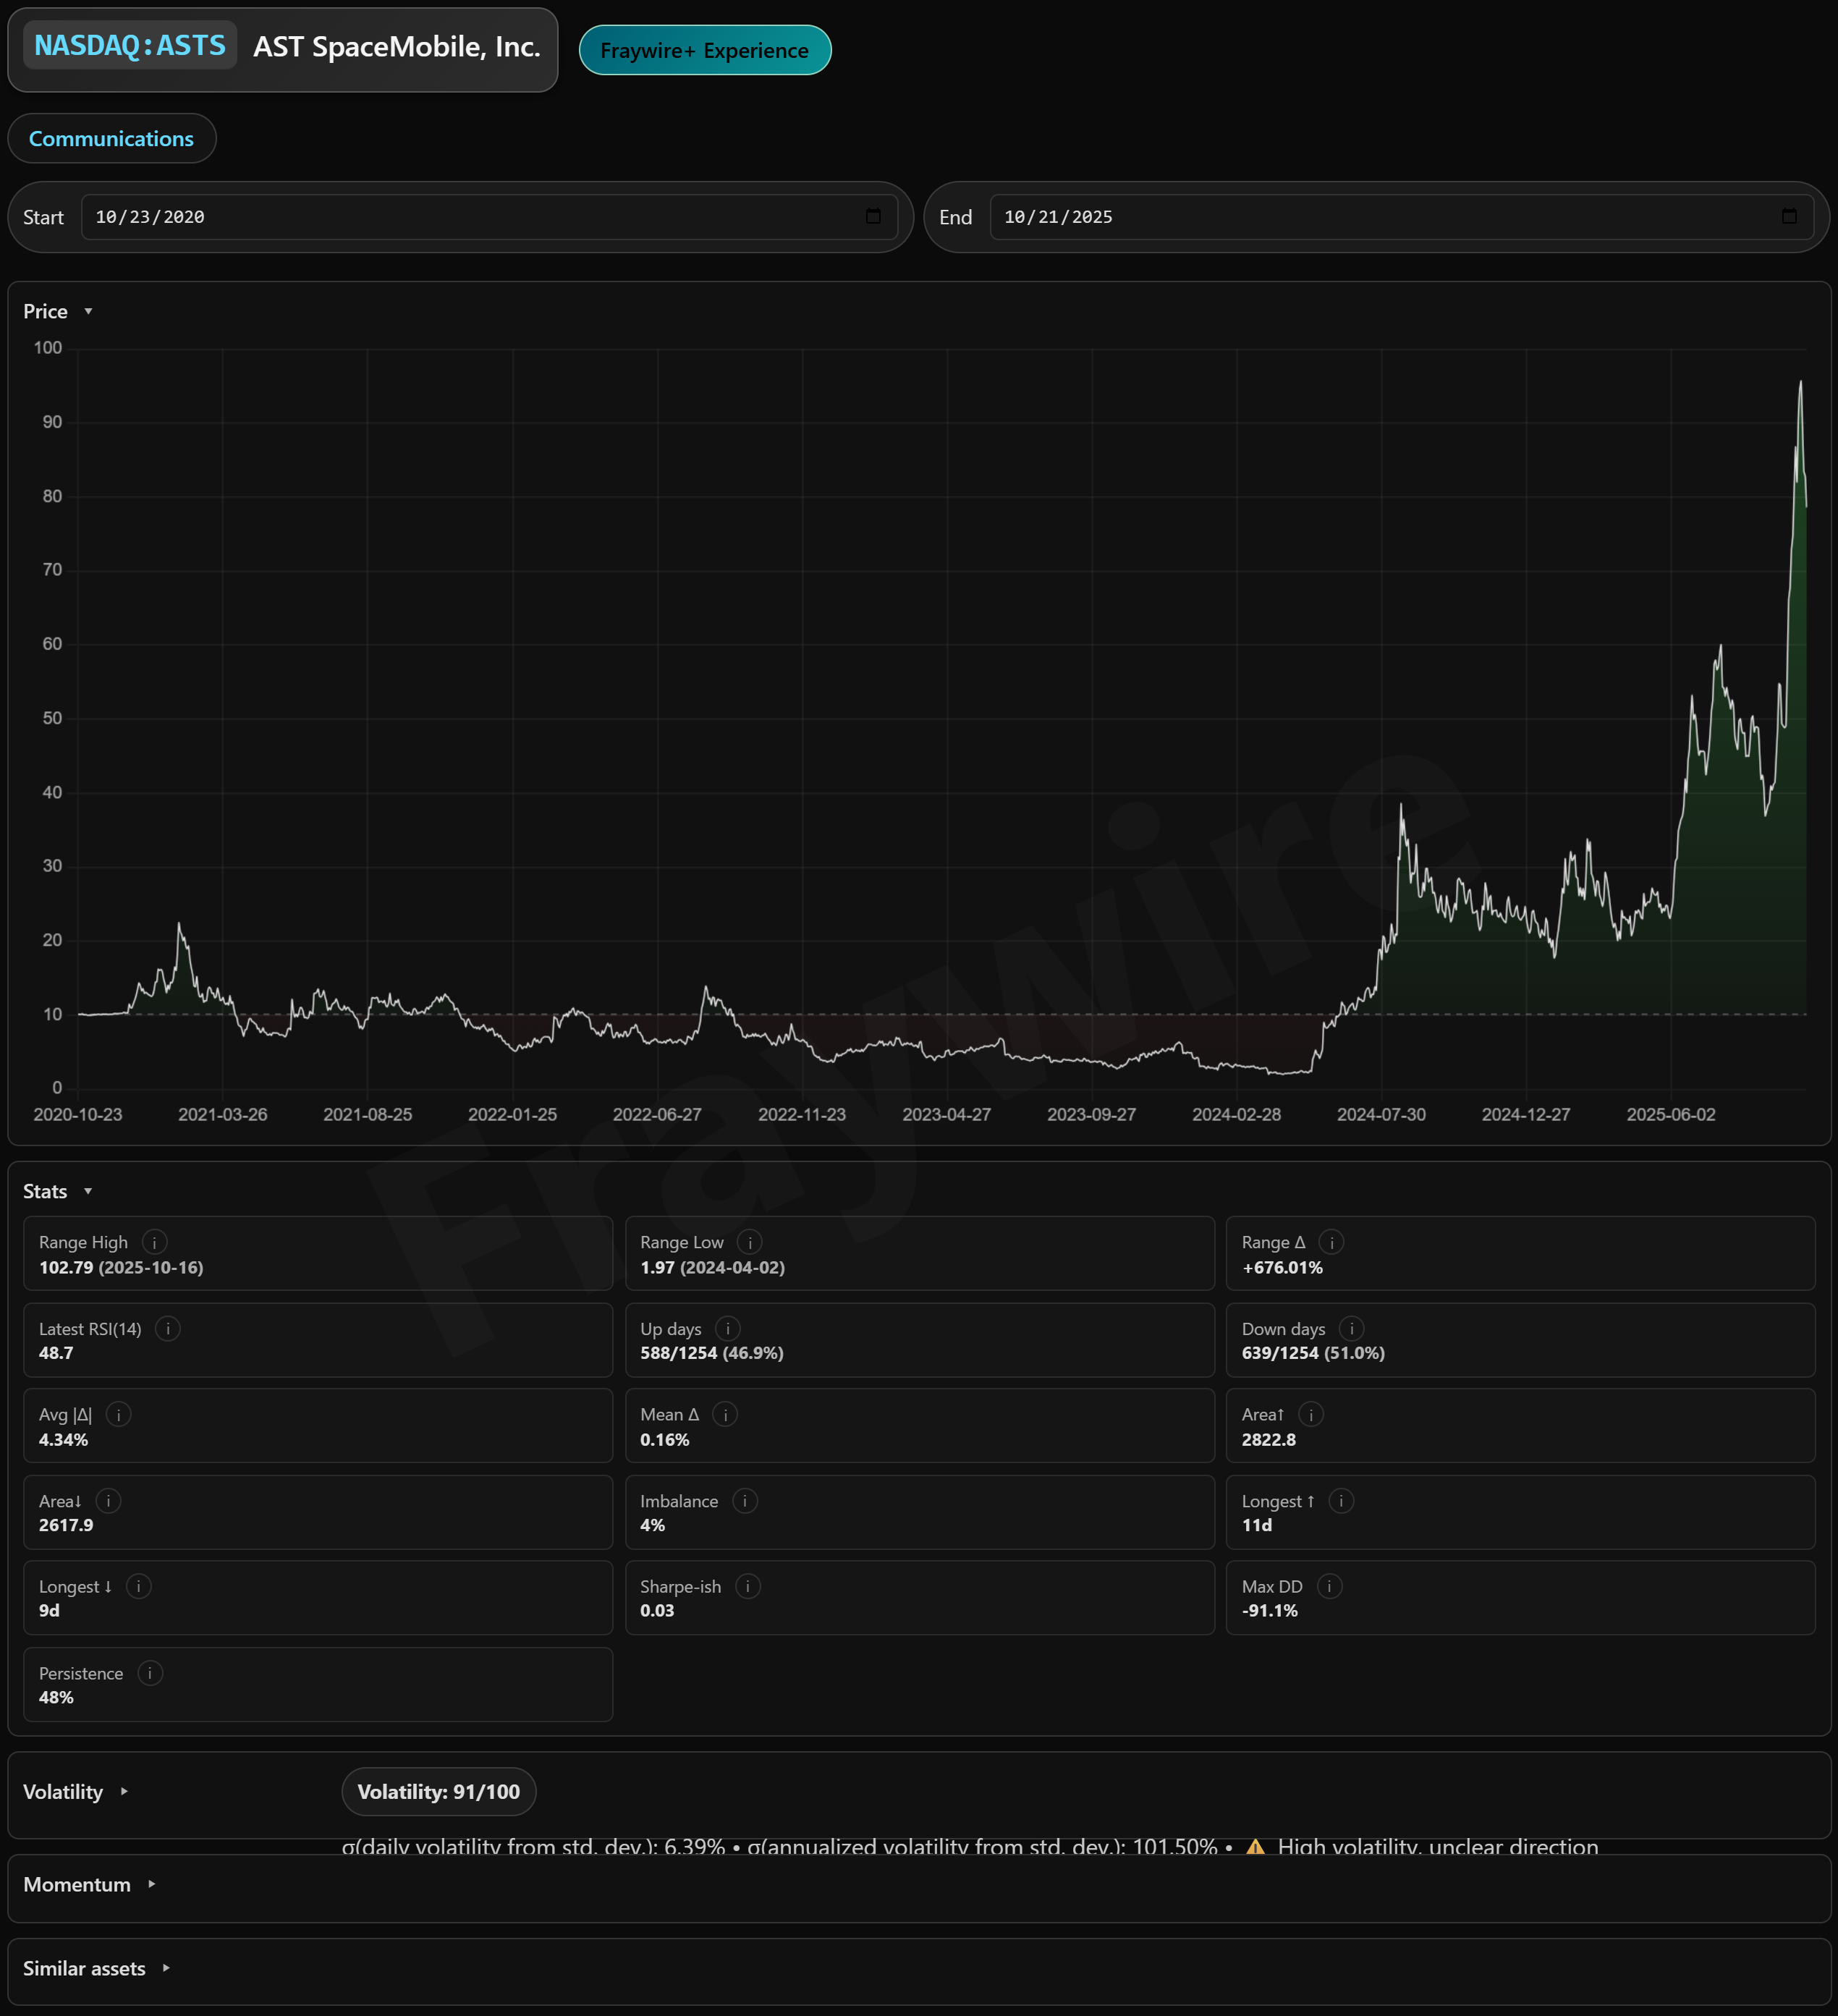Click the info icon next to Up days
The width and height of the screenshot is (1838, 2016).
point(728,1328)
